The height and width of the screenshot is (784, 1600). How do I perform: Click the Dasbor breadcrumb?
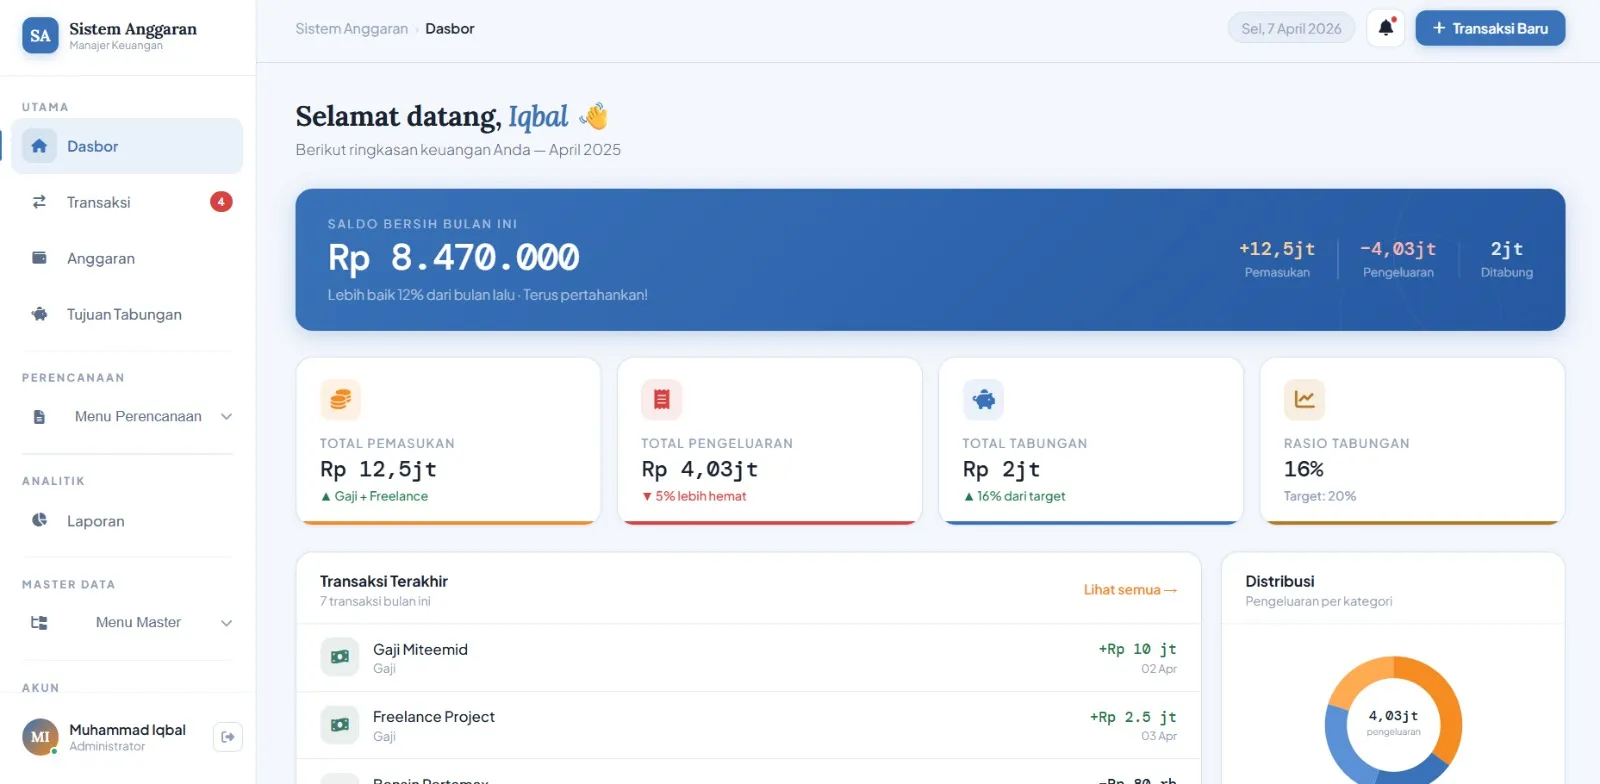click(450, 29)
